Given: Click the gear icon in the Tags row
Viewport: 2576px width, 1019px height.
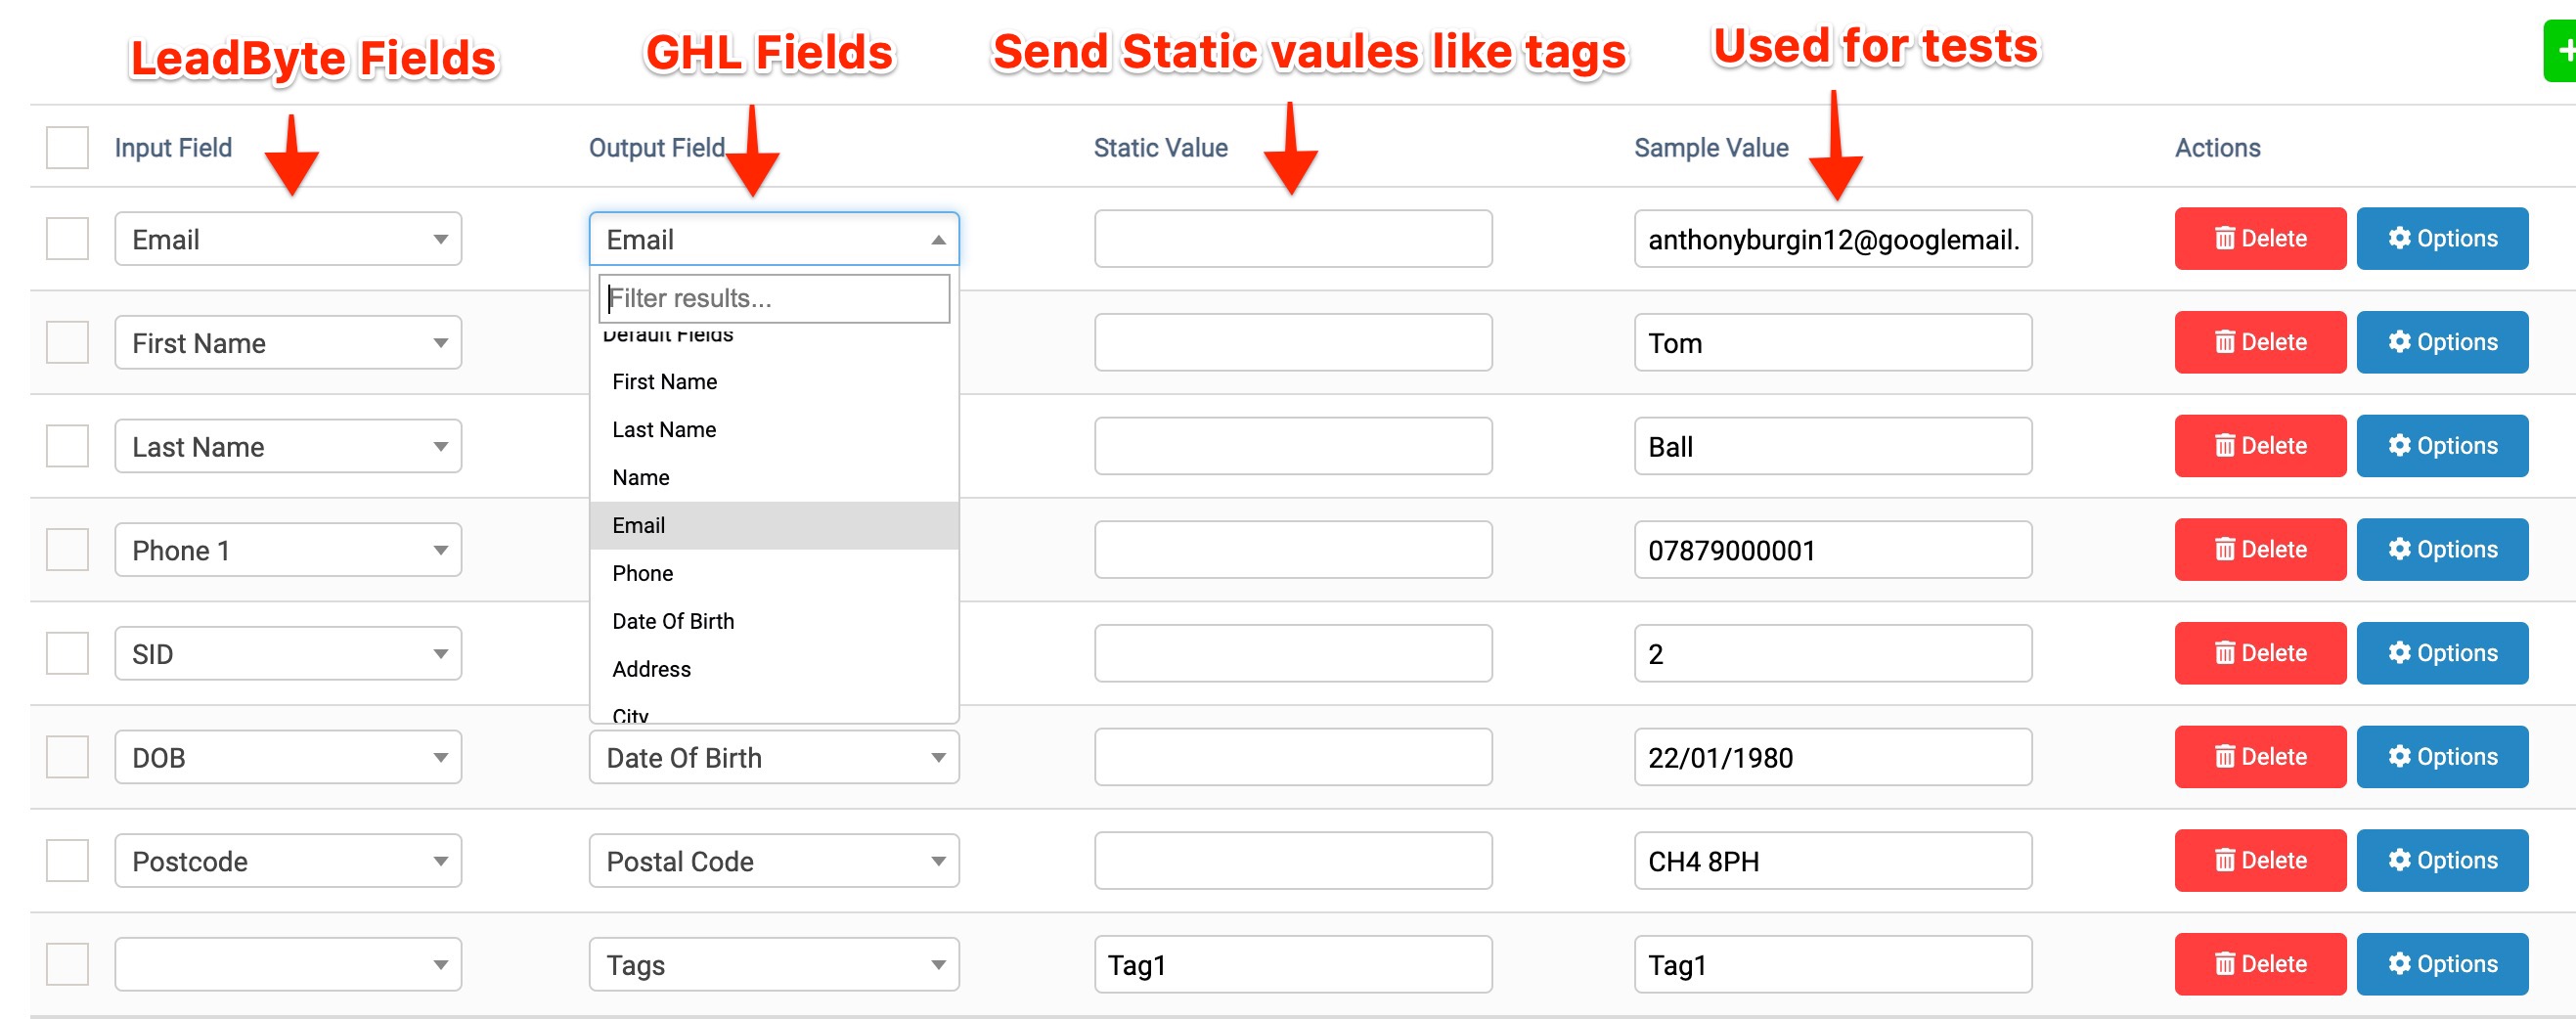Looking at the screenshot, I should [x=2399, y=964].
